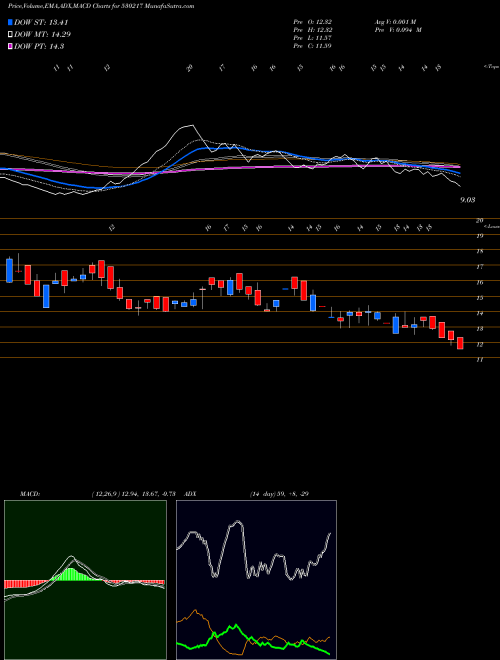The width and height of the screenshot is (500, 660).
Task: Click the last red candle near 12
Action: point(460,343)
